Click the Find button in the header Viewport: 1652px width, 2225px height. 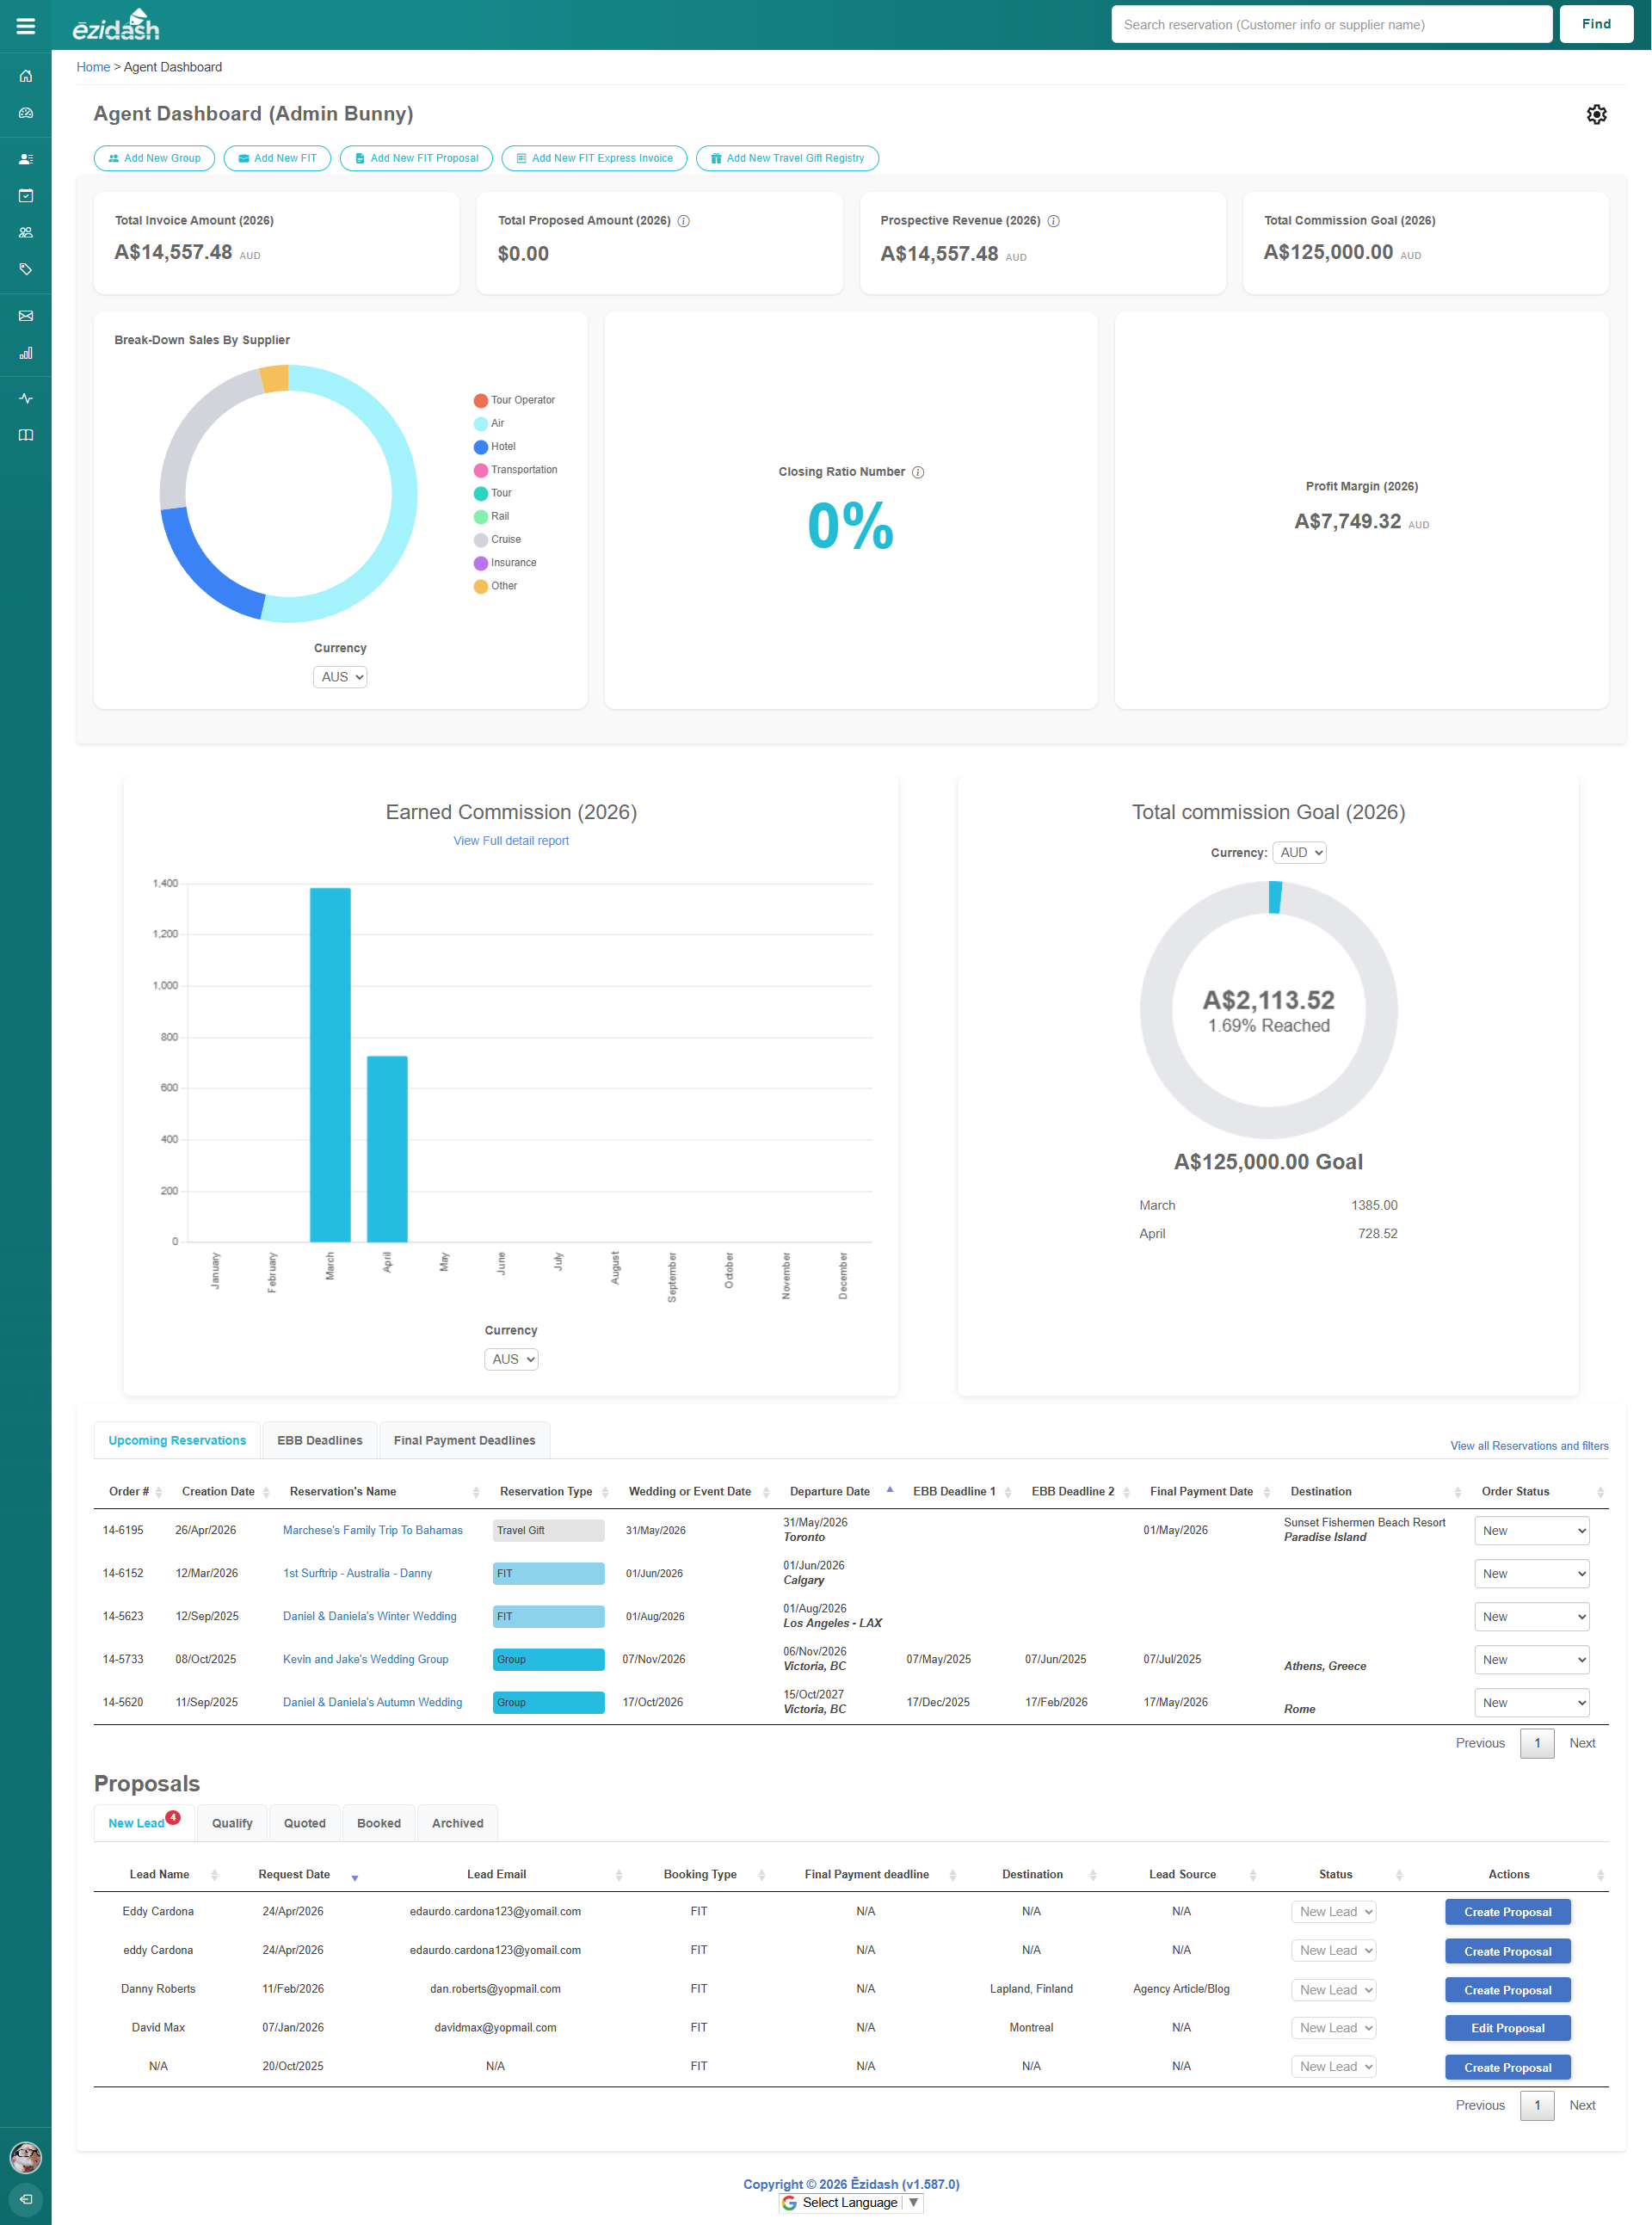click(1596, 24)
